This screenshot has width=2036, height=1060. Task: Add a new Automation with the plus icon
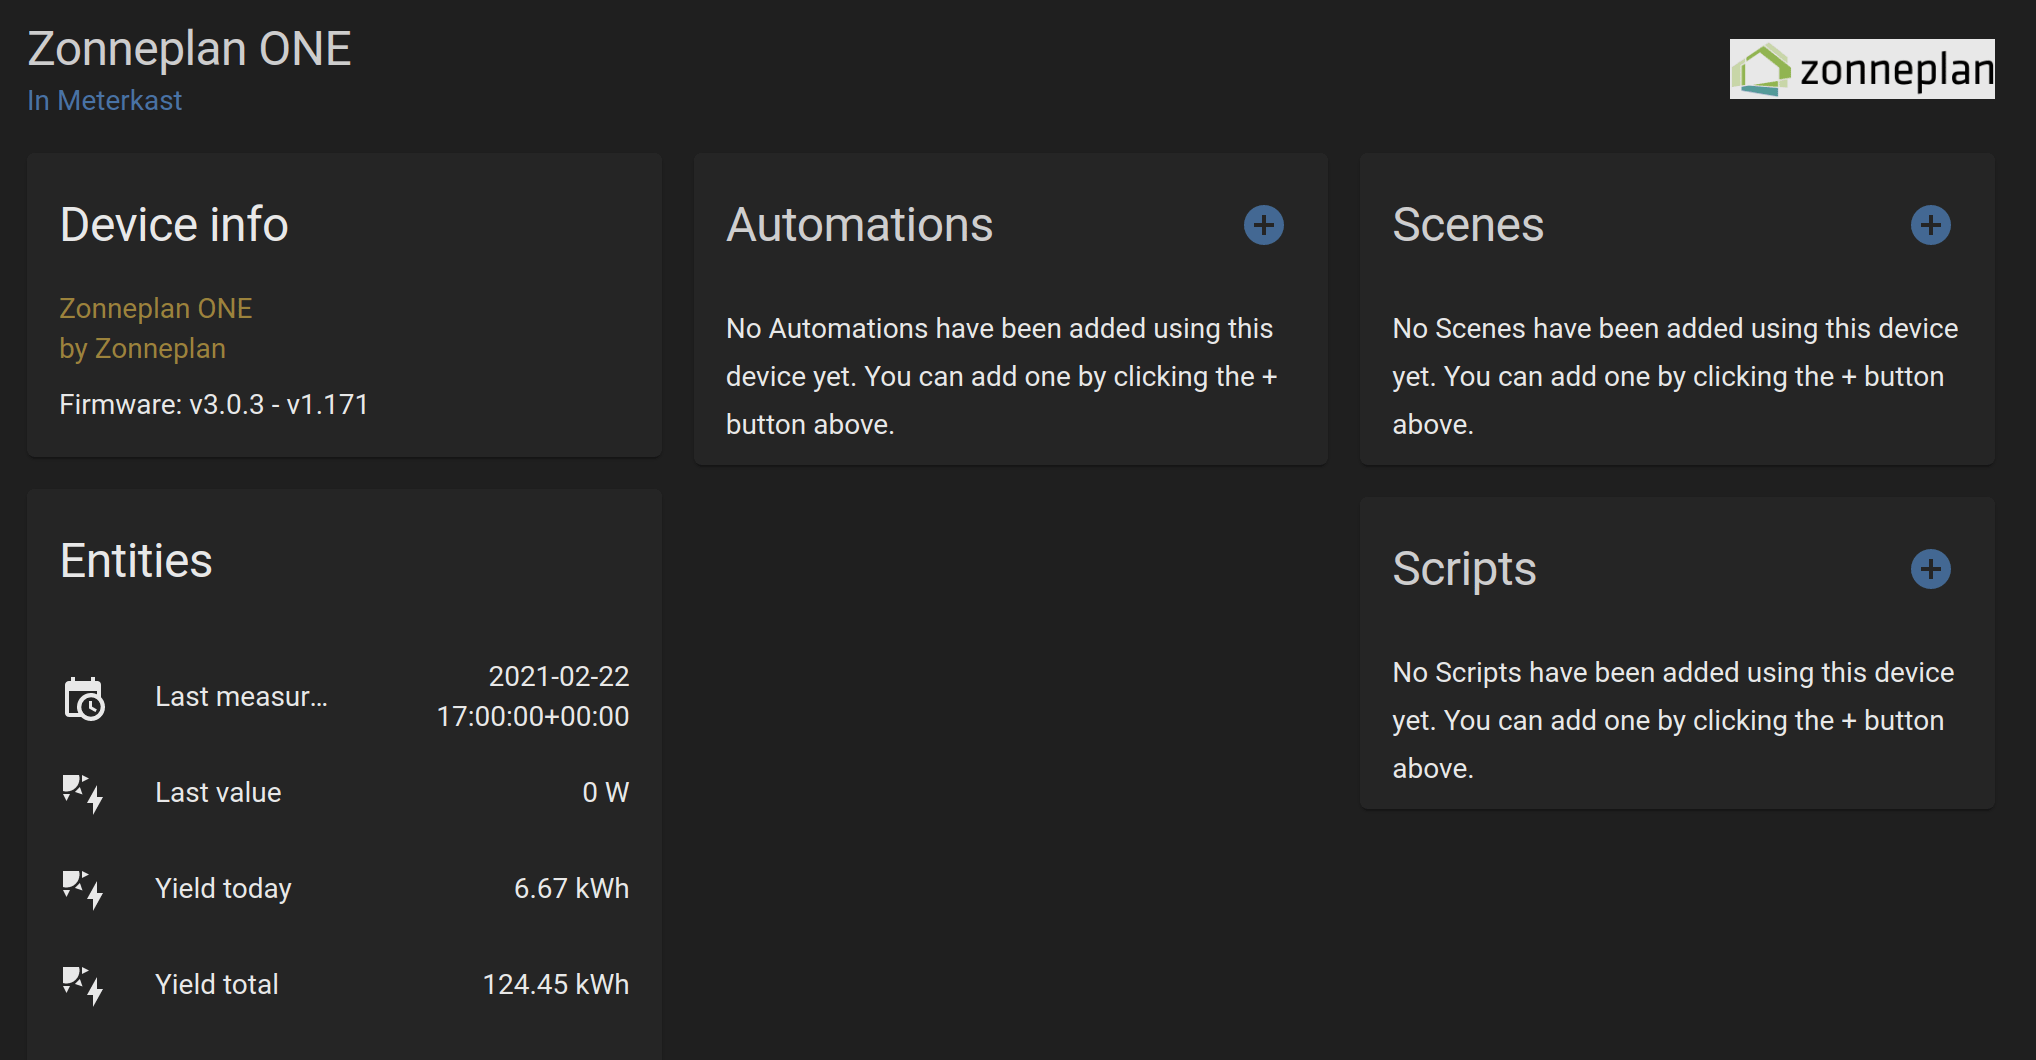1263,225
